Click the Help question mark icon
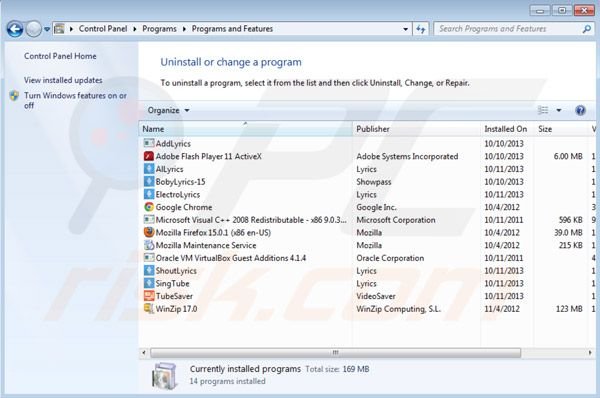The width and height of the screenshot is (600, 398). (x=580, y=111)
